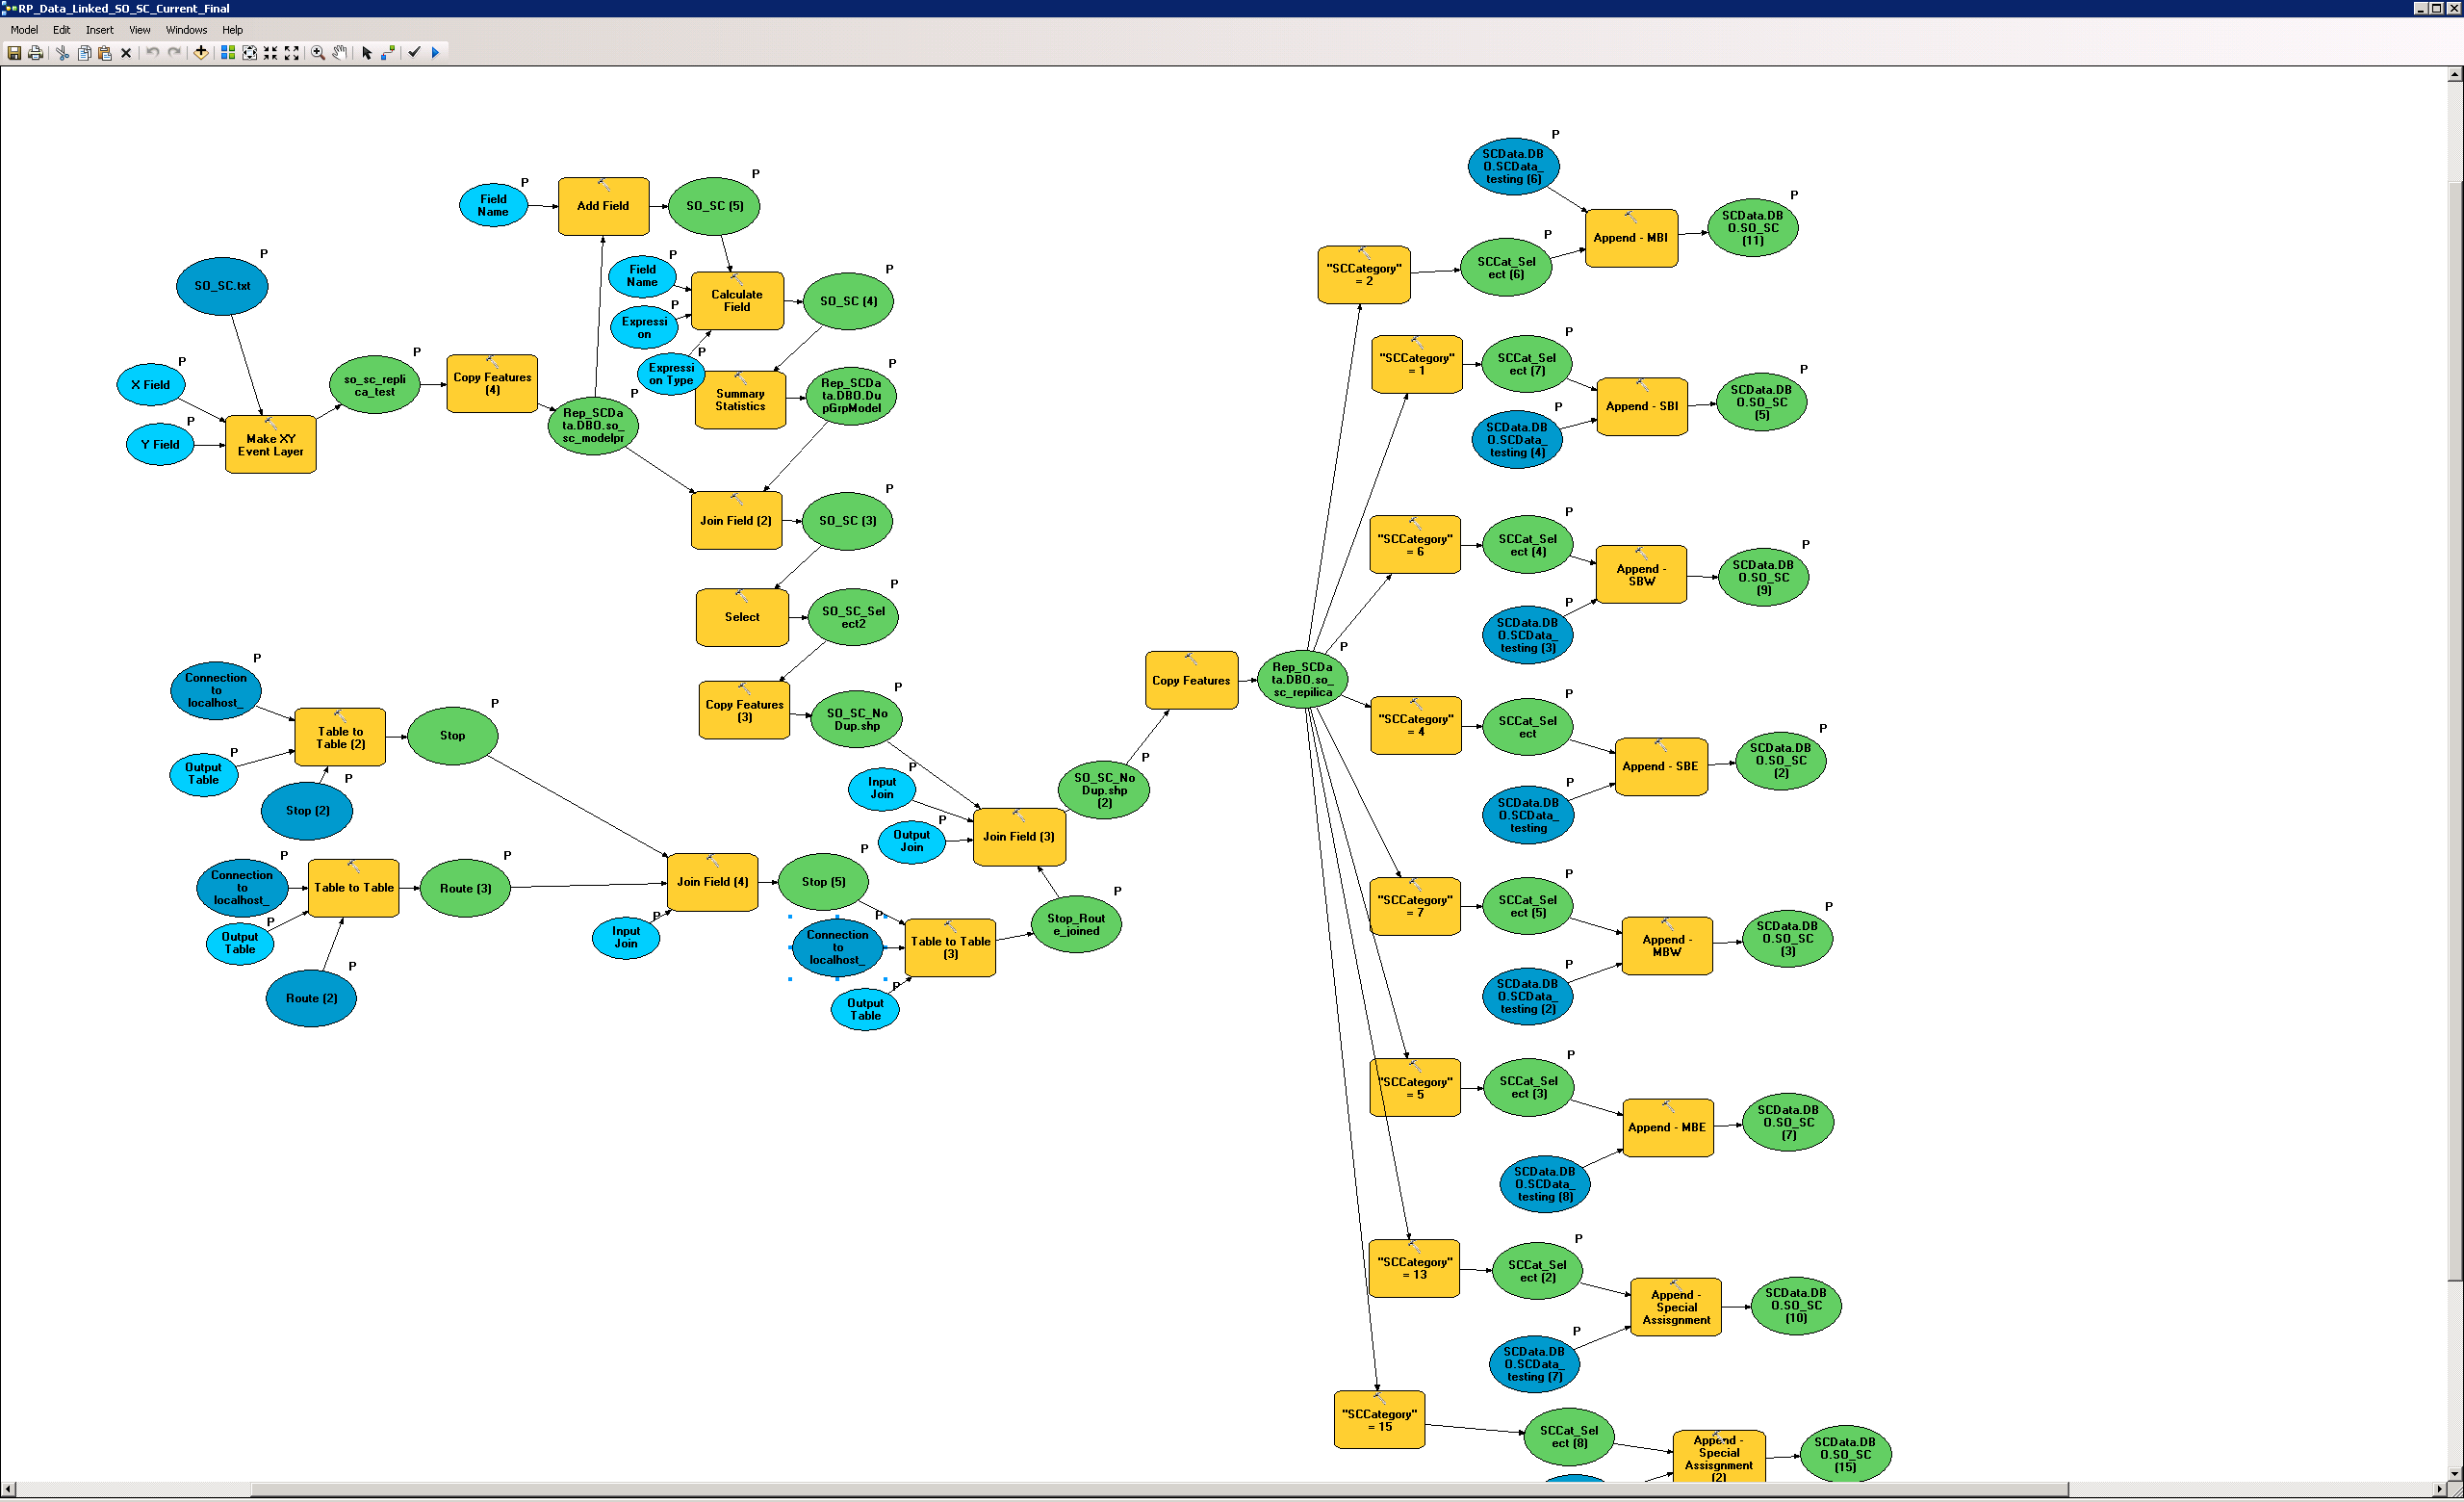This screenshot has width=2464, height=1502.
Task: Select the Stop (2) input oval
Action: (x=307, y=811)
